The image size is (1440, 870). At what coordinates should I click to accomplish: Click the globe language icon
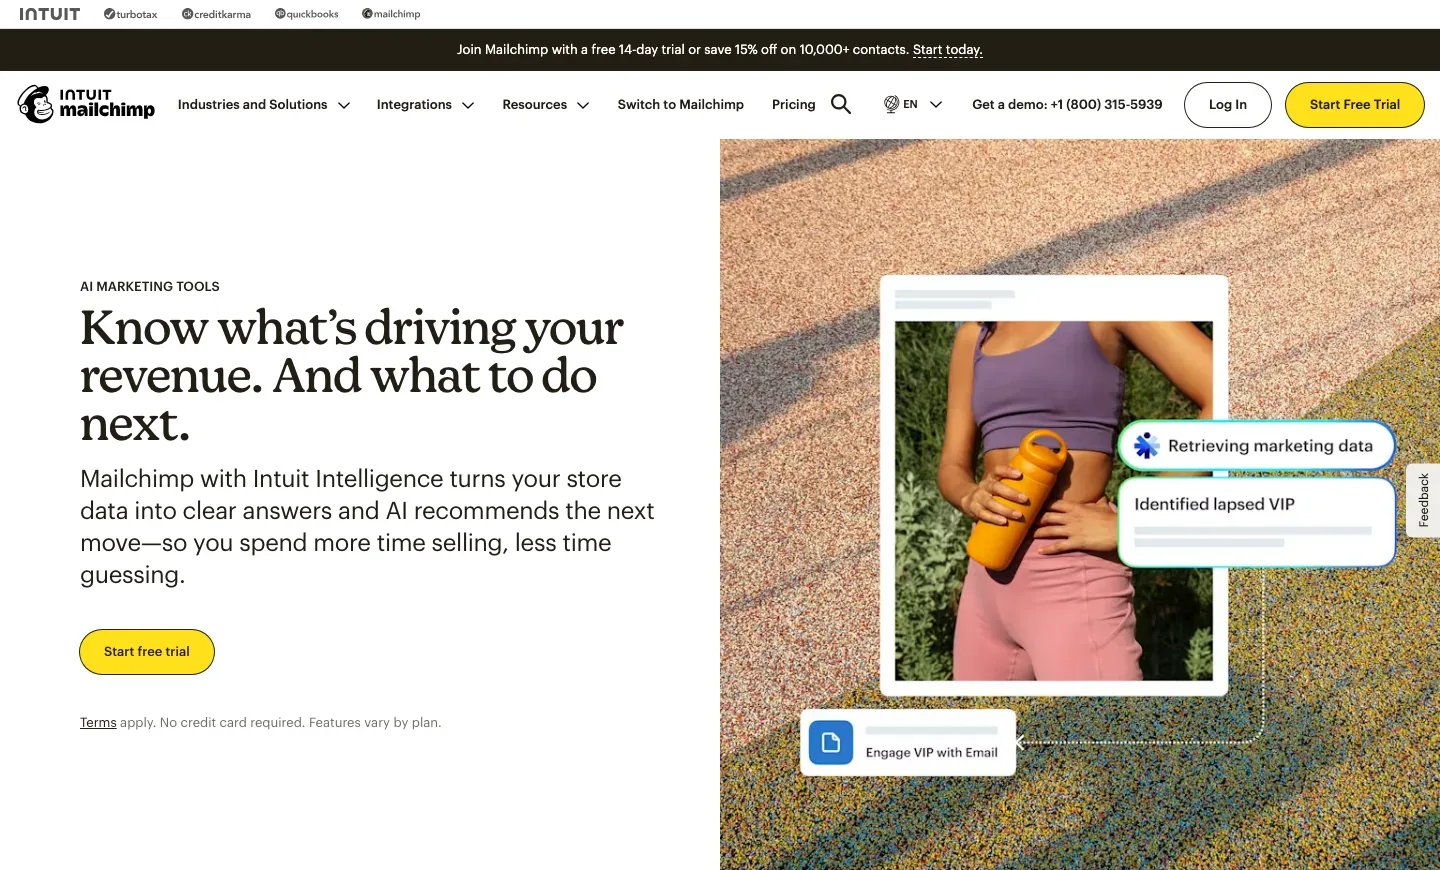[x=891, y=105]
